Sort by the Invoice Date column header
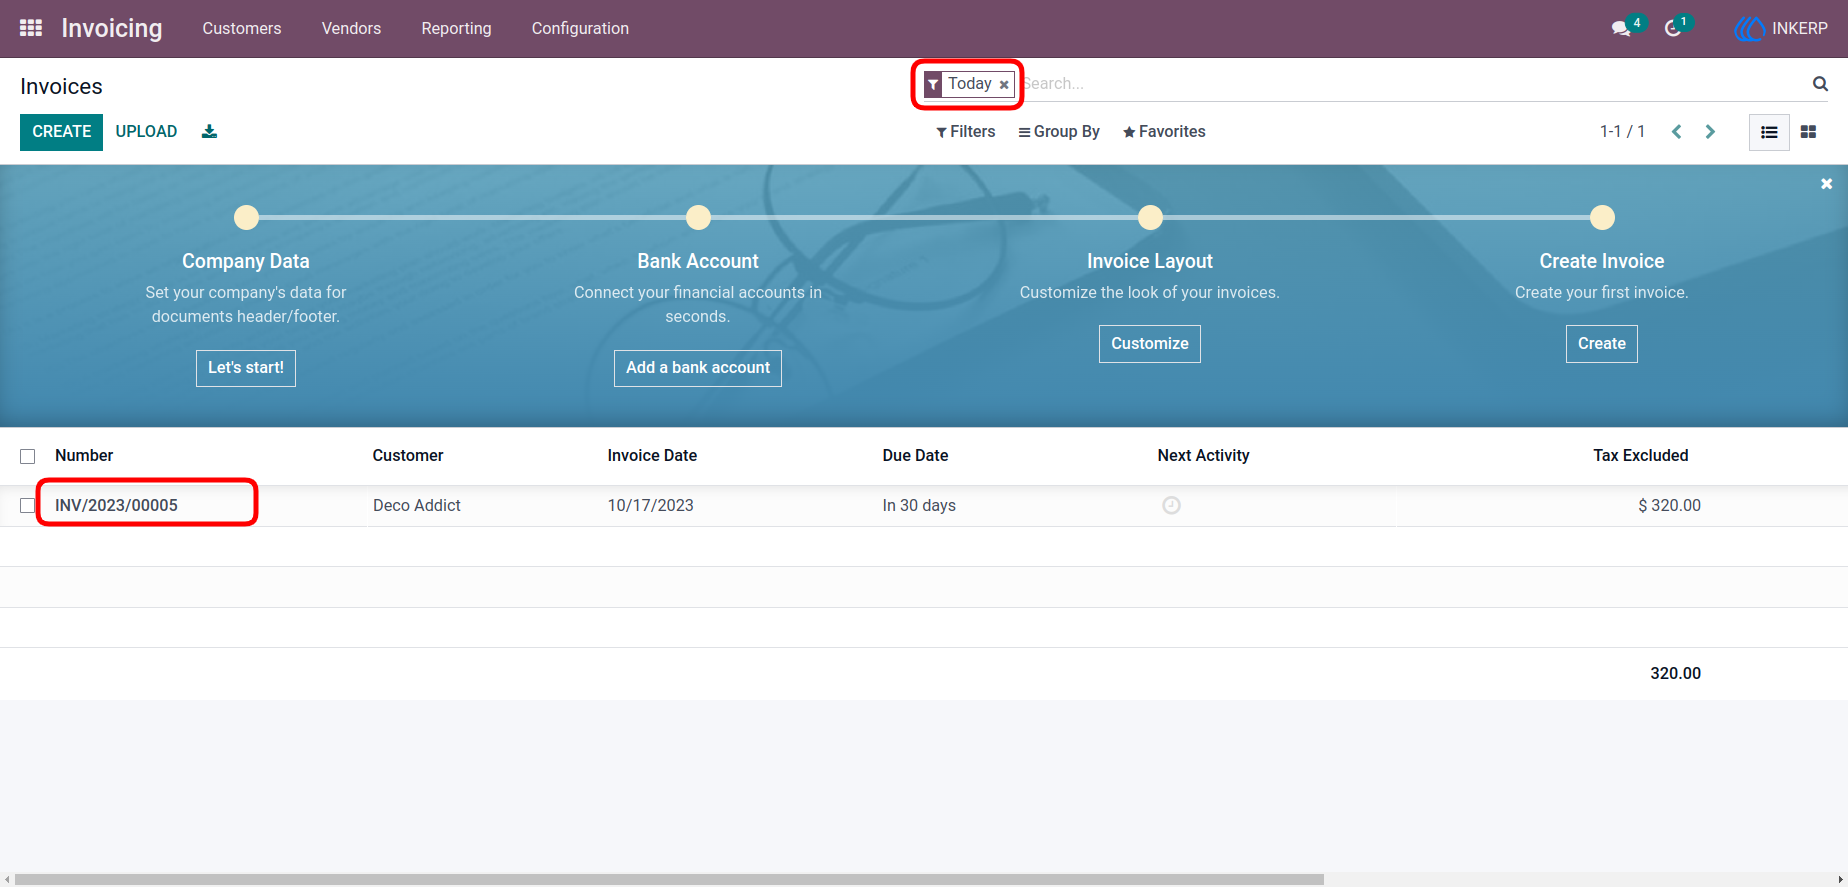Image resolution: width=1848 pixels, height=888 pixels. click(652, 456)
